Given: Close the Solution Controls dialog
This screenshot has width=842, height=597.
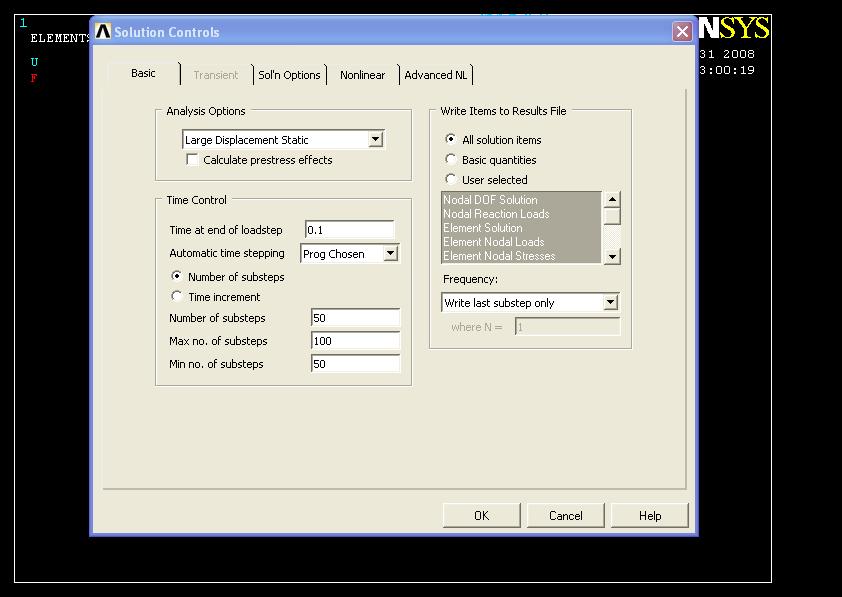Looking at the screenshot, I should (x=682, y=32).
